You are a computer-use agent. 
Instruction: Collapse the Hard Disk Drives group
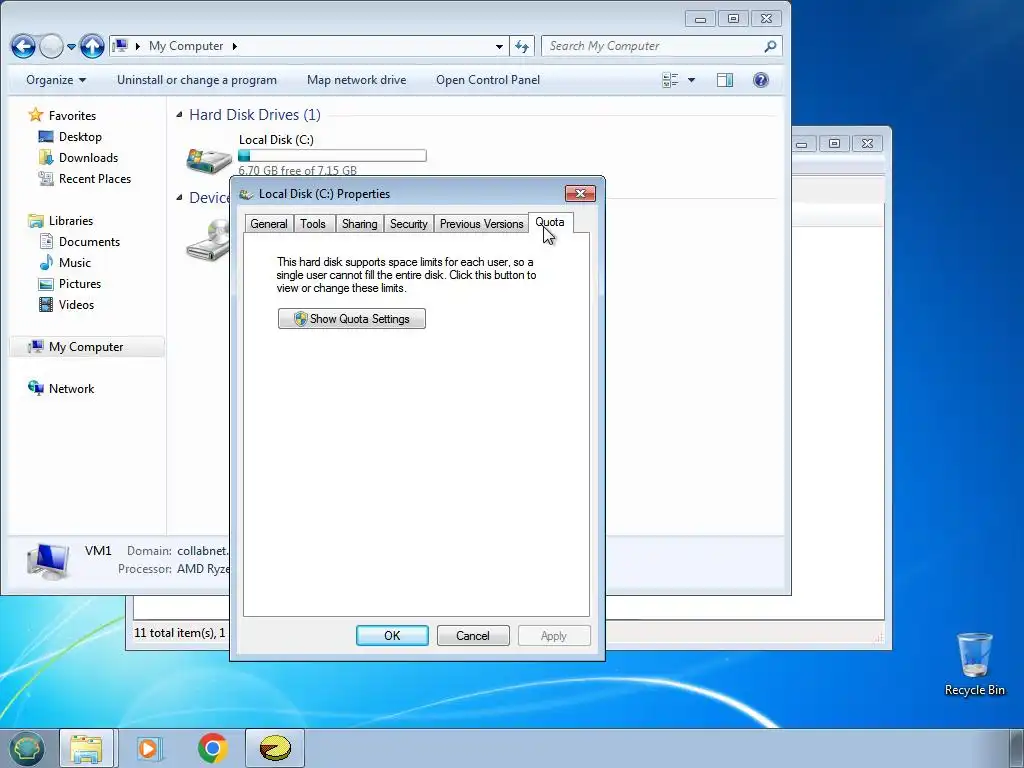pos(179,114)
